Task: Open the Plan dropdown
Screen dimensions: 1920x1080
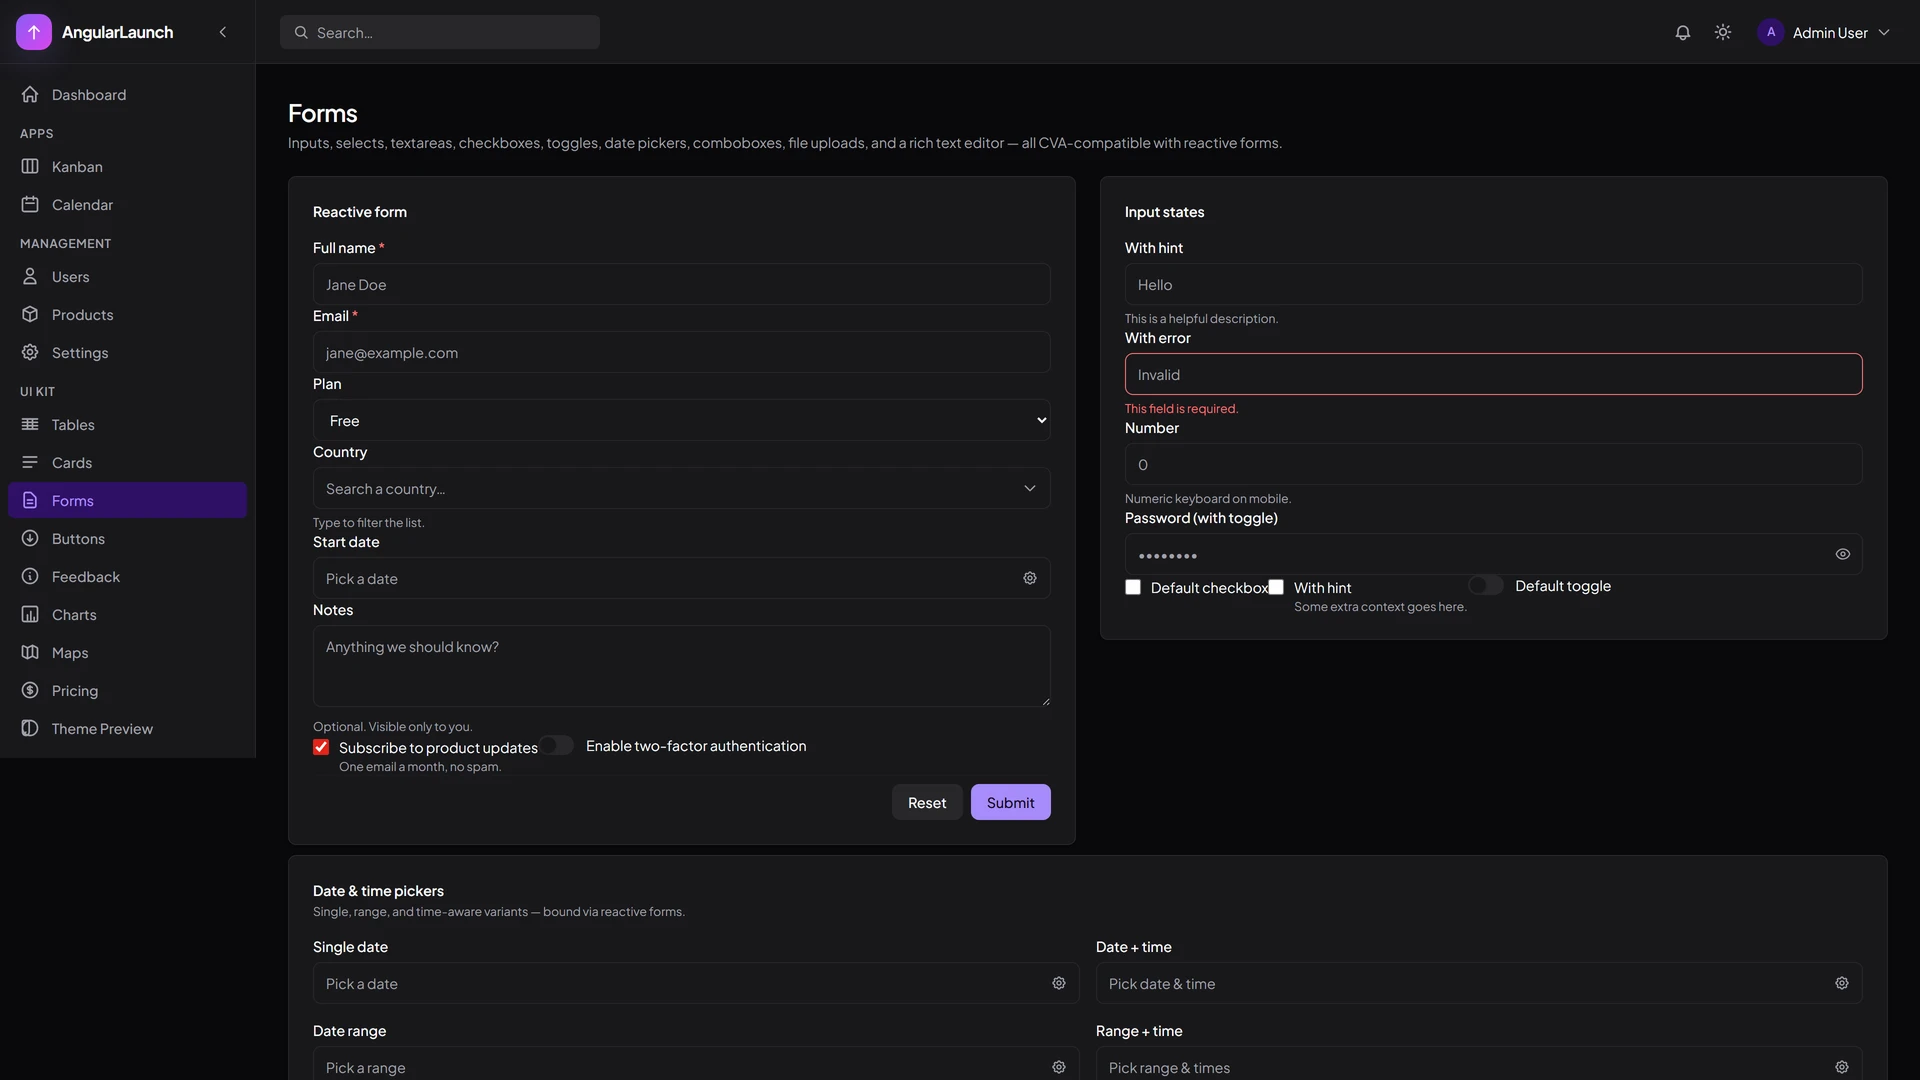Action: point(682,420)
